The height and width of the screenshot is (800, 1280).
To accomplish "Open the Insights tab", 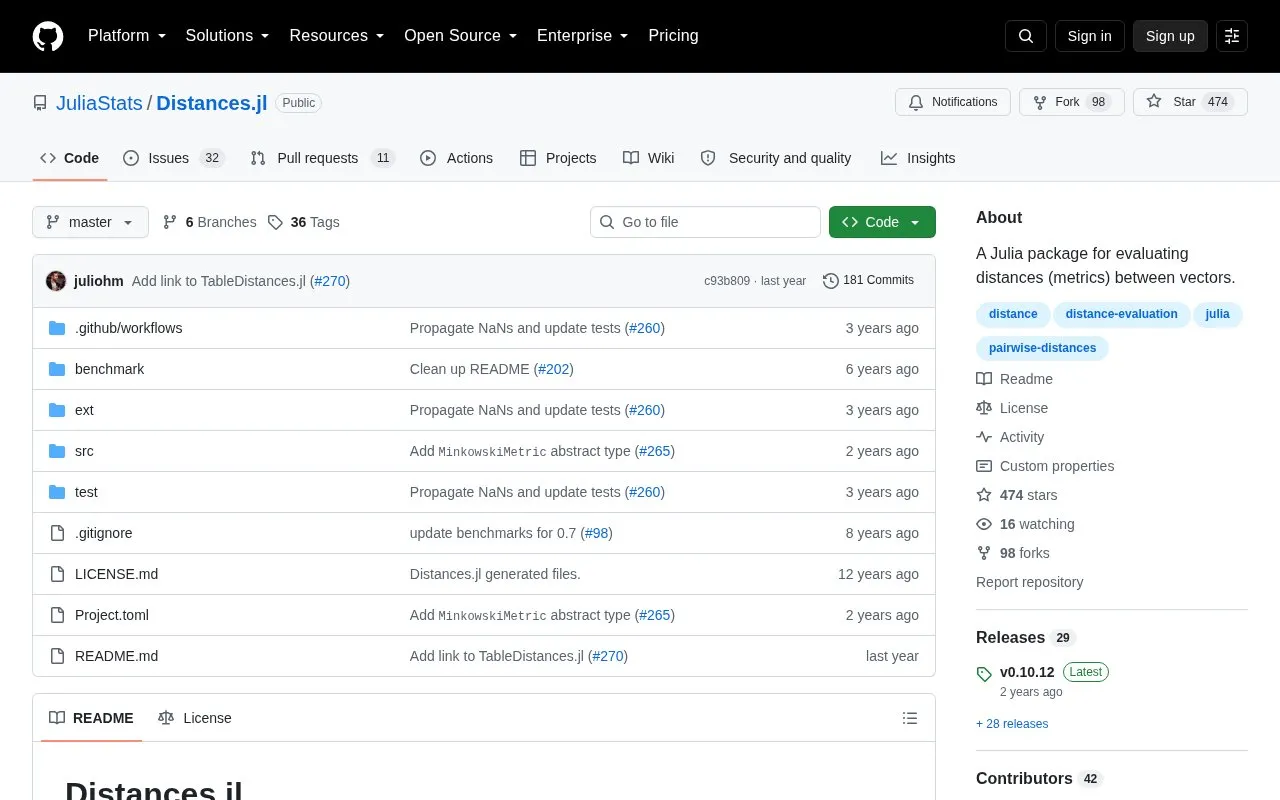I will coord(918,158).
